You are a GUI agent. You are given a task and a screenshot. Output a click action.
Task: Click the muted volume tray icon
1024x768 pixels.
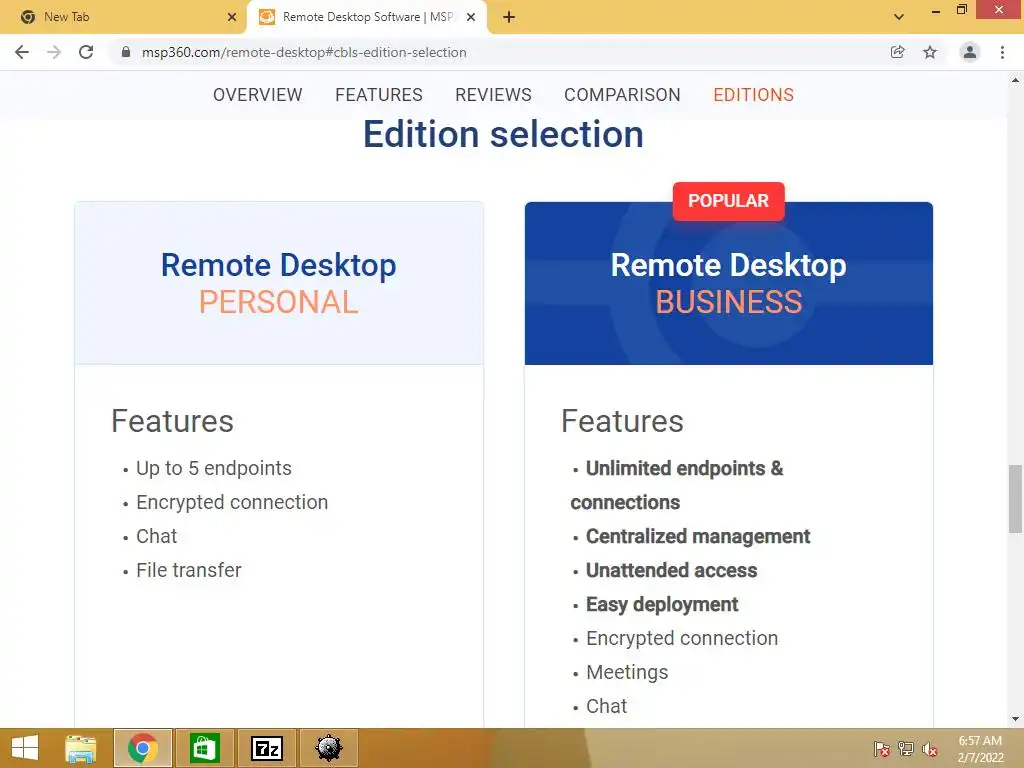930,748
